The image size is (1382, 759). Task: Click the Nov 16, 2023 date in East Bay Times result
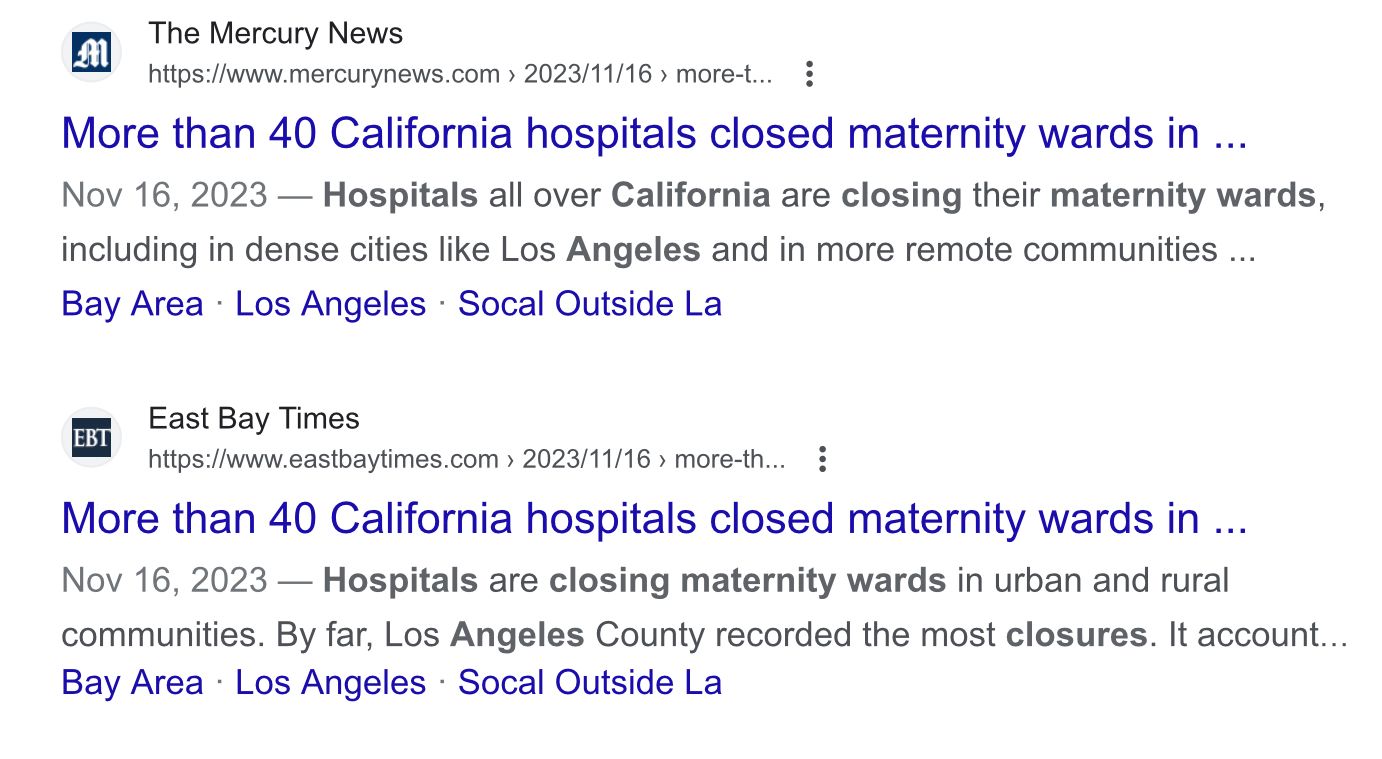[164, 580]
